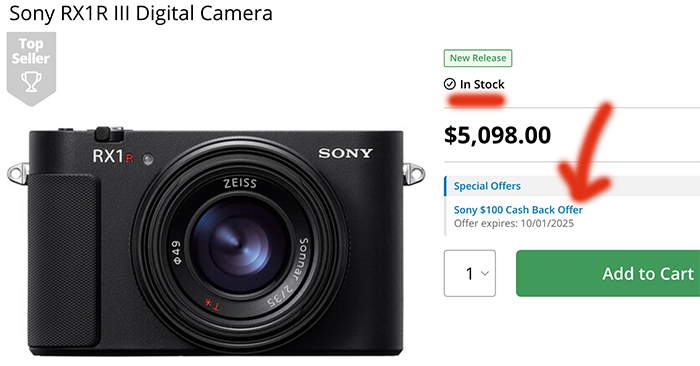
Task: Click the right strap lug on the camera
Action: [413, 174]
